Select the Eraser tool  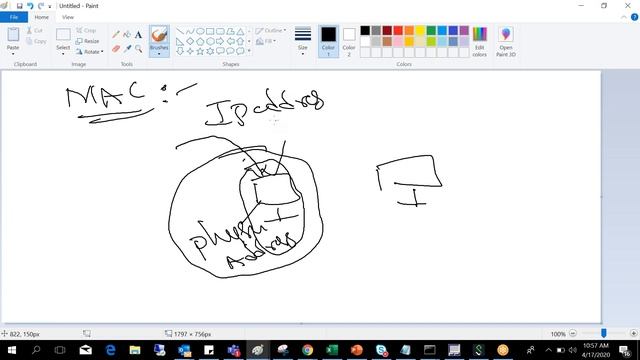(116, 49)
